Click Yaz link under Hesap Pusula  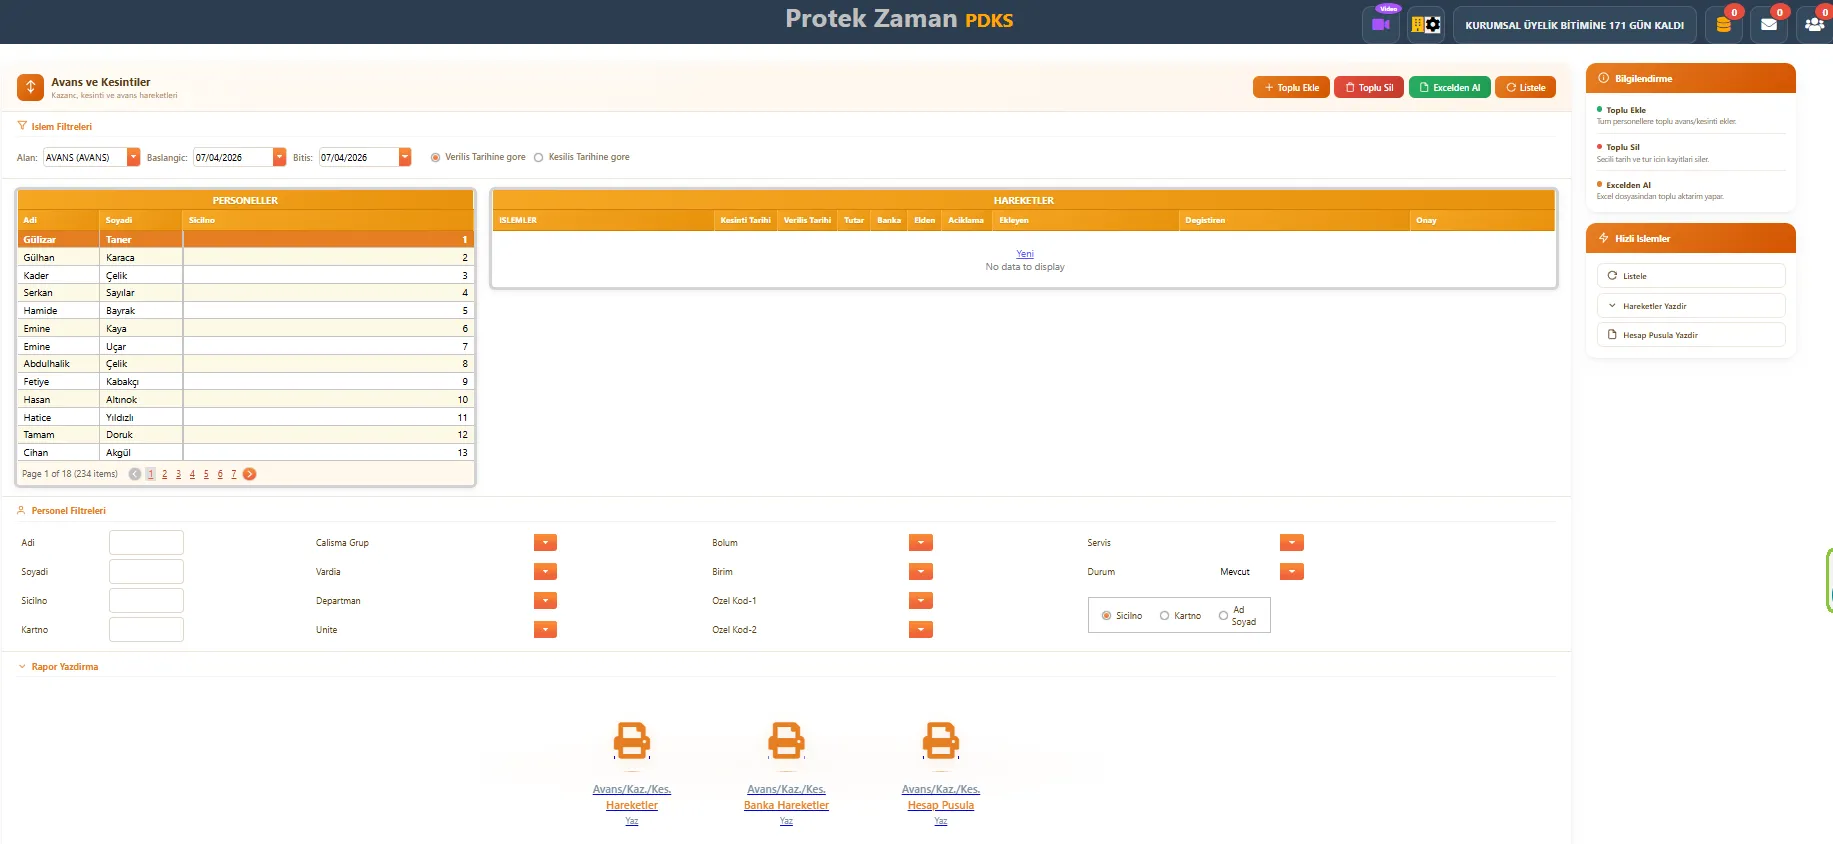941,821
